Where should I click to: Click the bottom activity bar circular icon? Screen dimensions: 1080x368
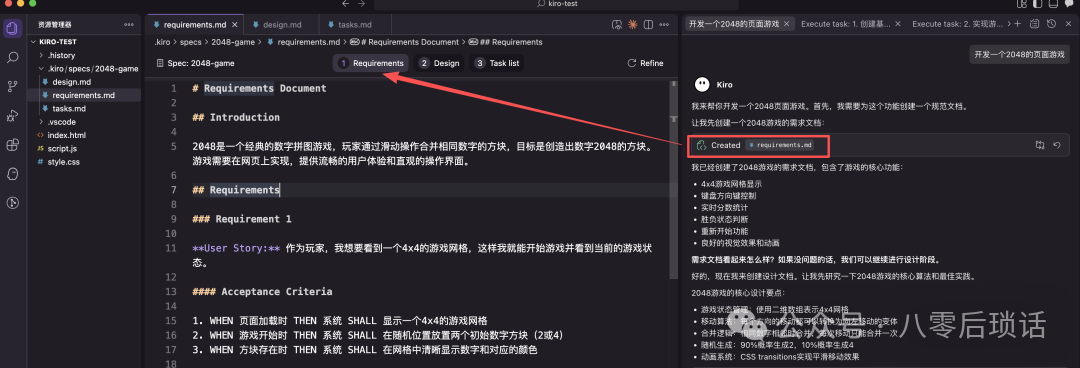click(x=12, y=203)
